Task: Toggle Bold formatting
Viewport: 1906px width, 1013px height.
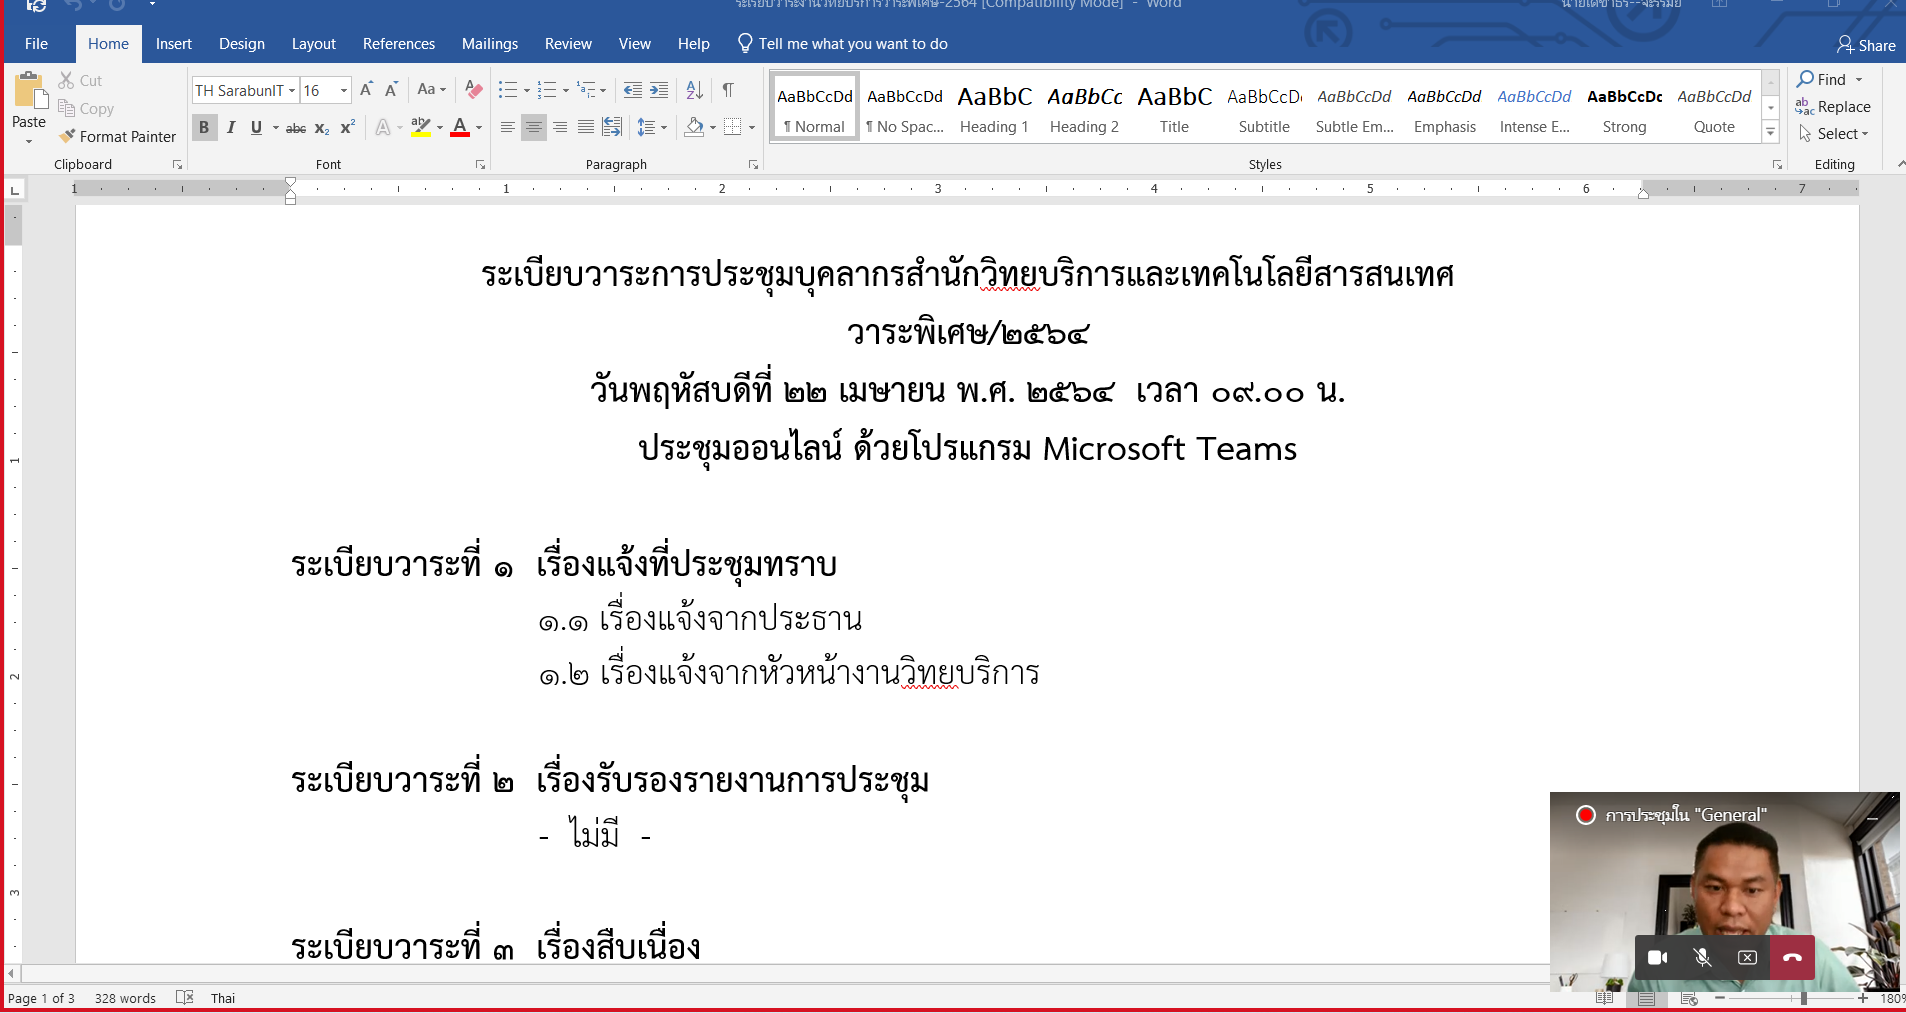Action: pos(204,127)
